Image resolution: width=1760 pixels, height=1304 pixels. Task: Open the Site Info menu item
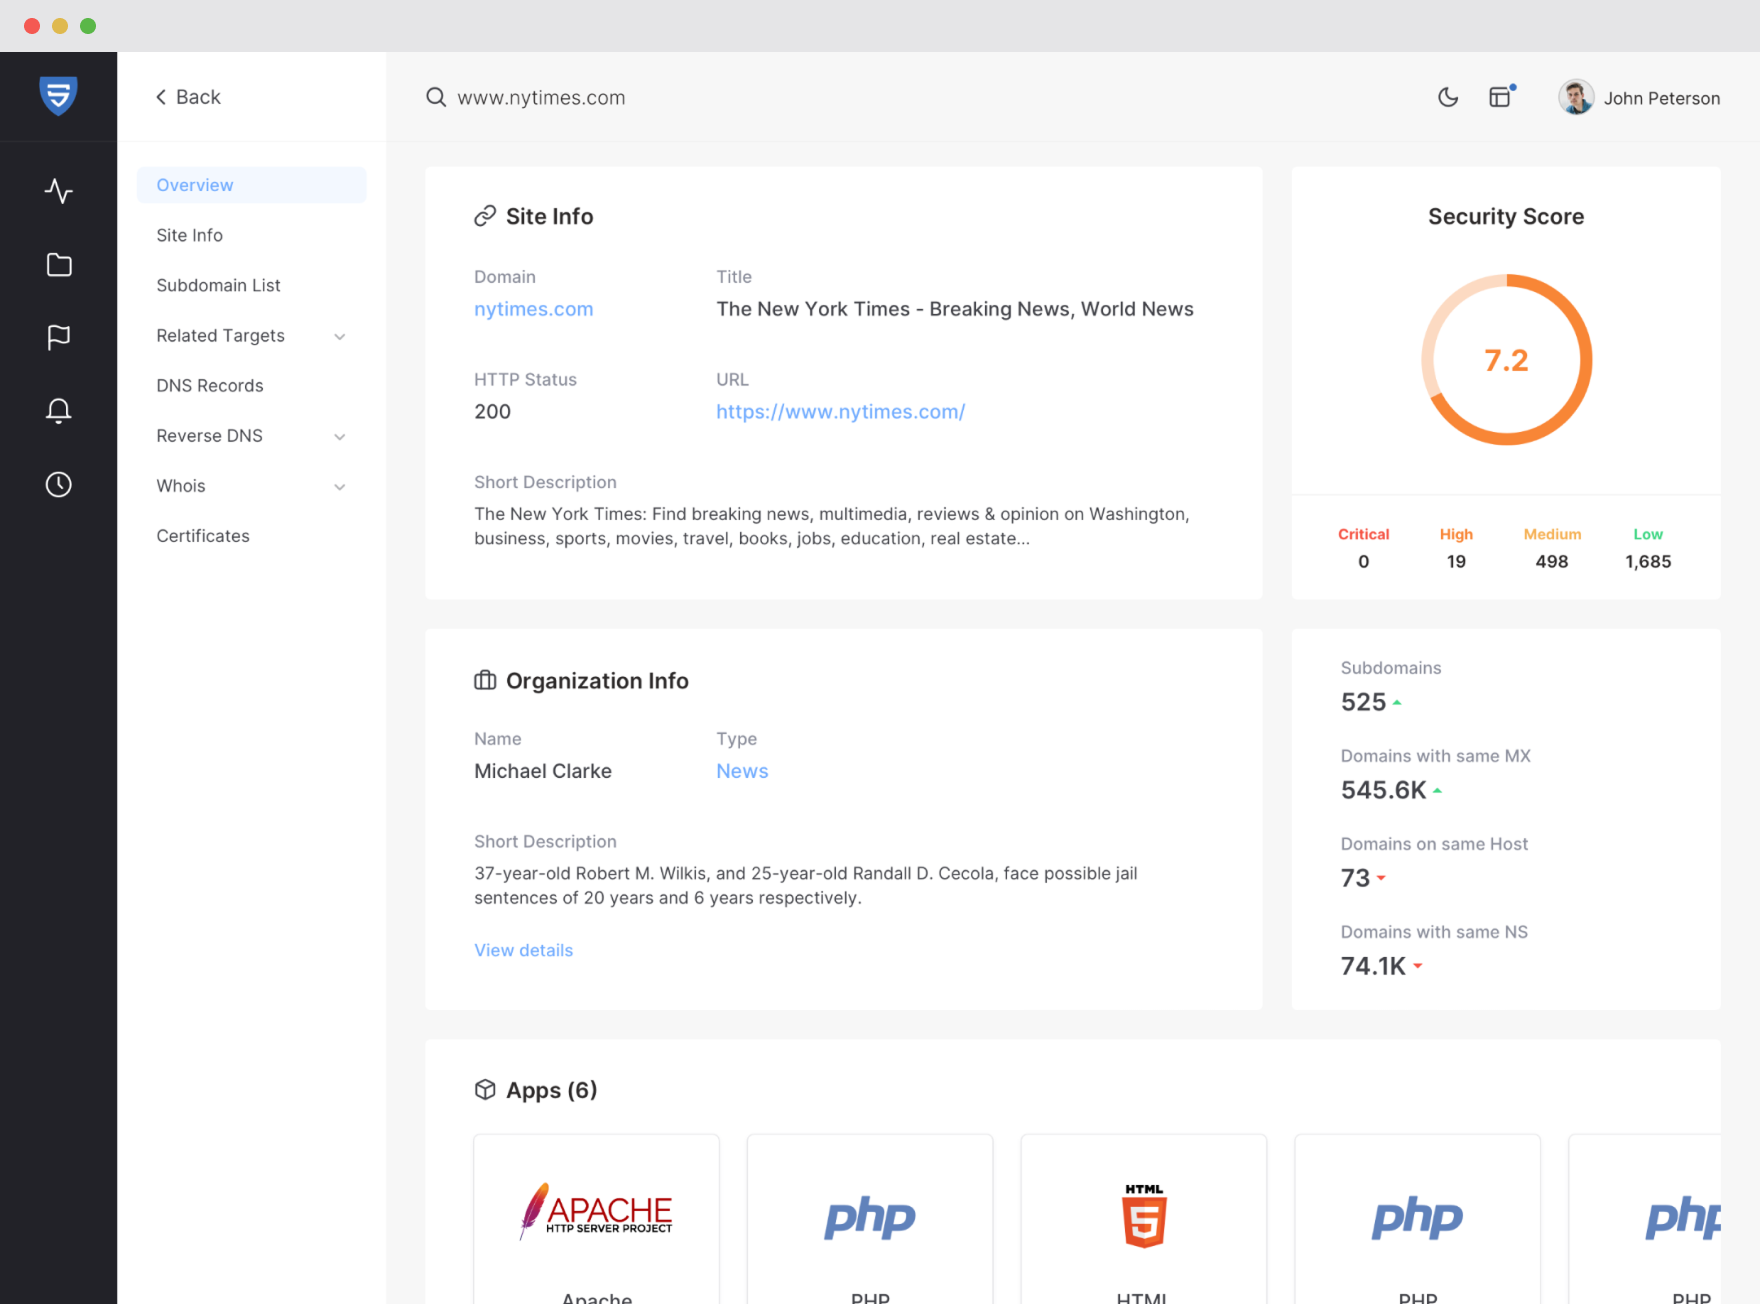(x=189, y=235)
